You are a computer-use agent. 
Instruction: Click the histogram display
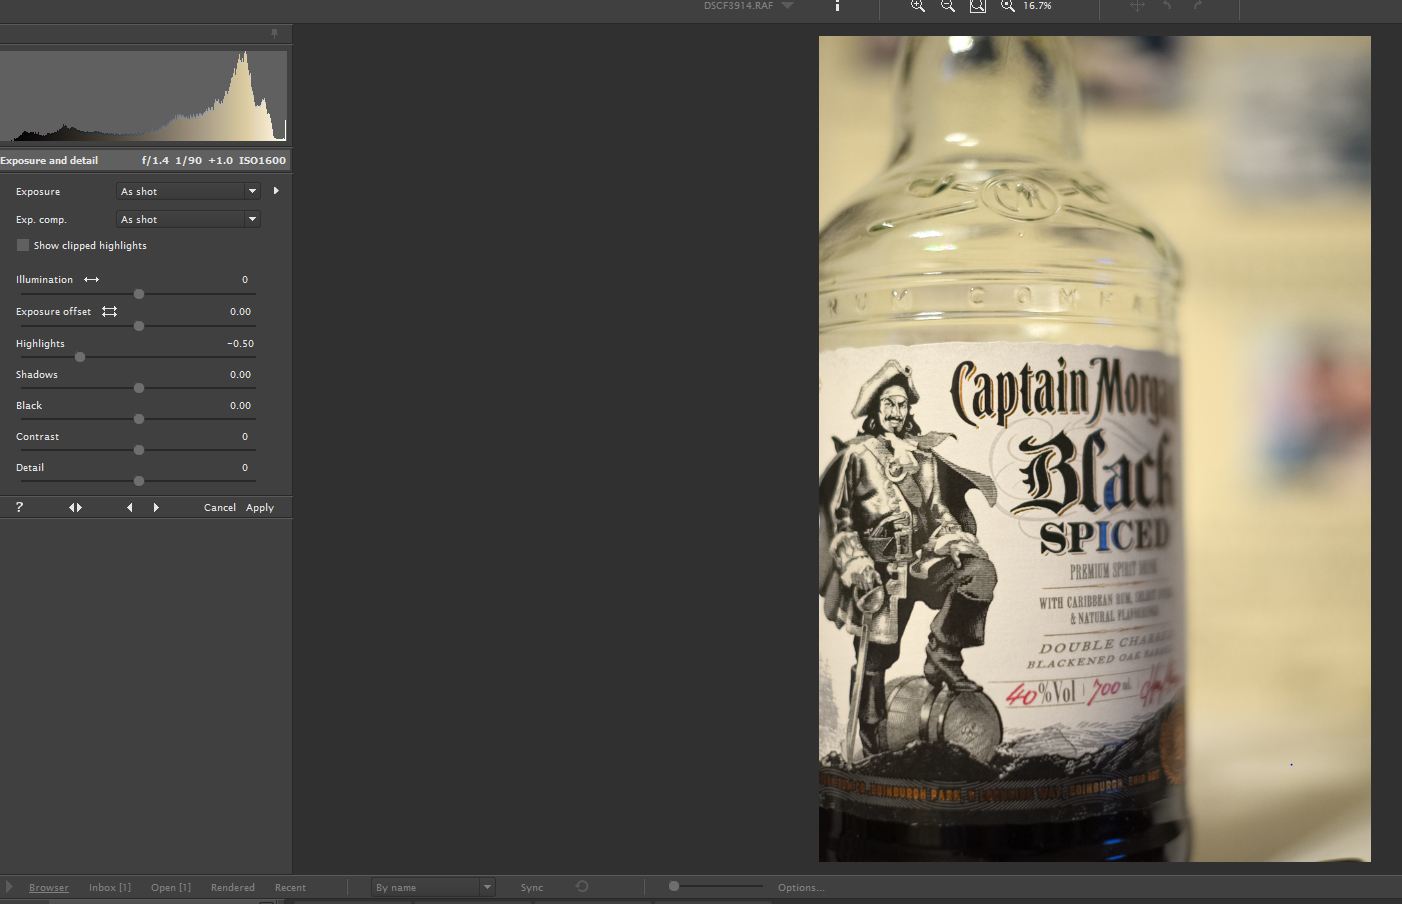point(144,96)
